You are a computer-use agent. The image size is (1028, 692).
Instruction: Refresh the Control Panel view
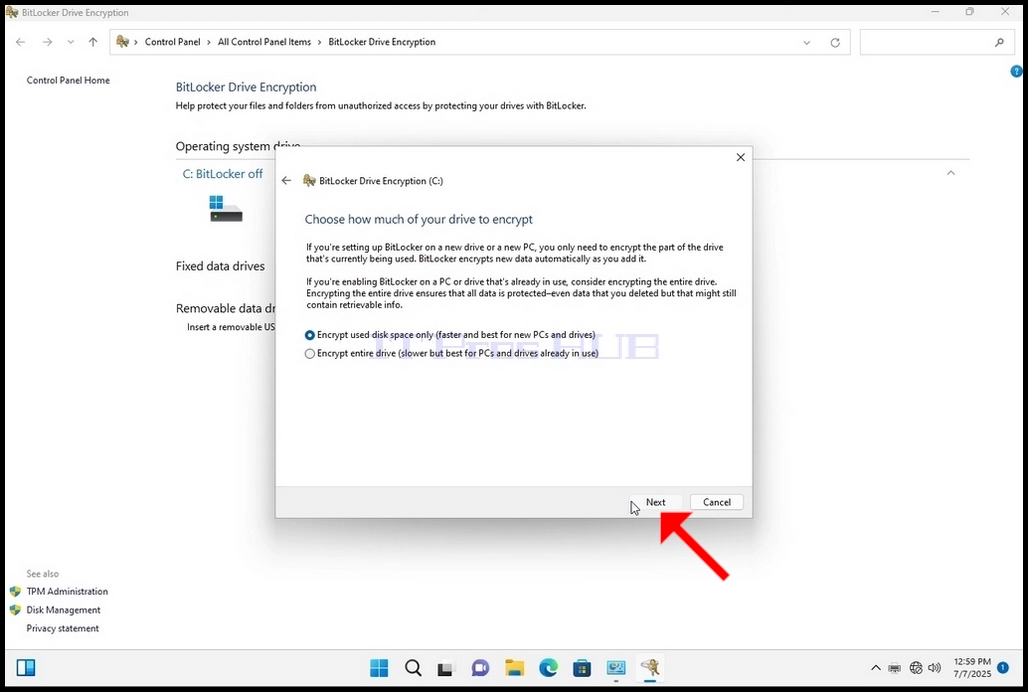pos(835,43)
